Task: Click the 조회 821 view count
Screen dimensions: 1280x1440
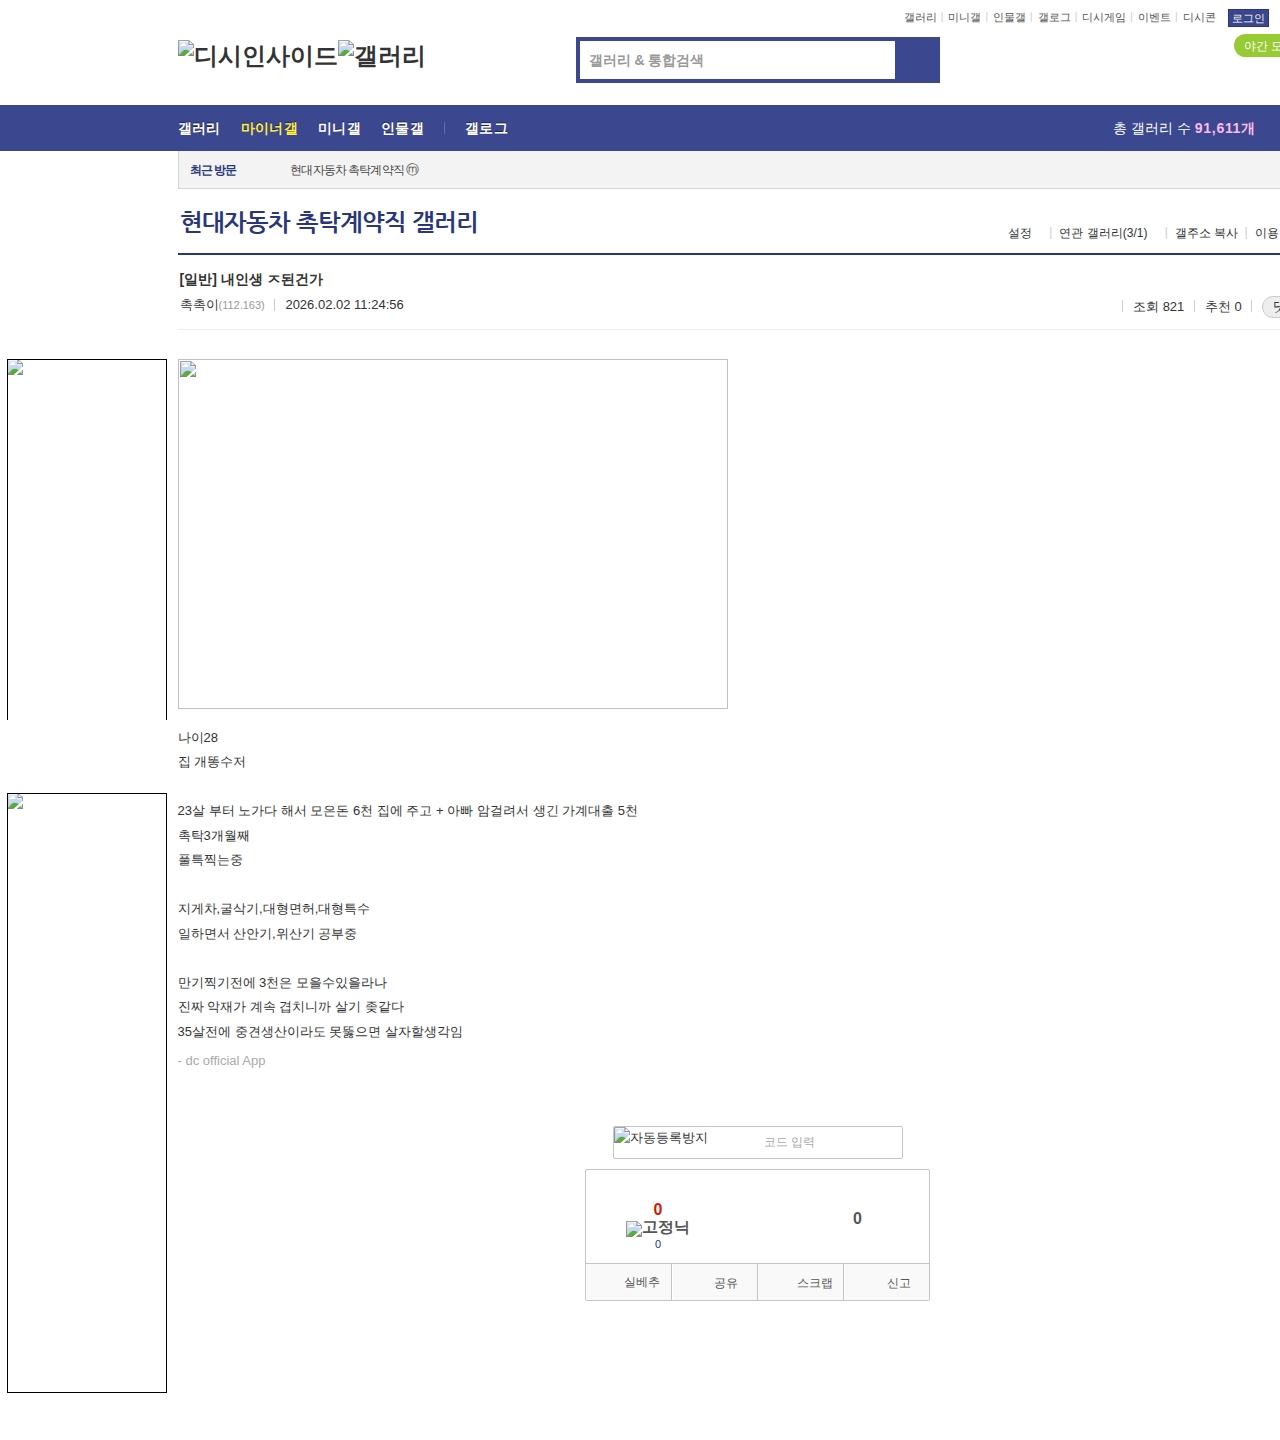Action: point(1158,307)
